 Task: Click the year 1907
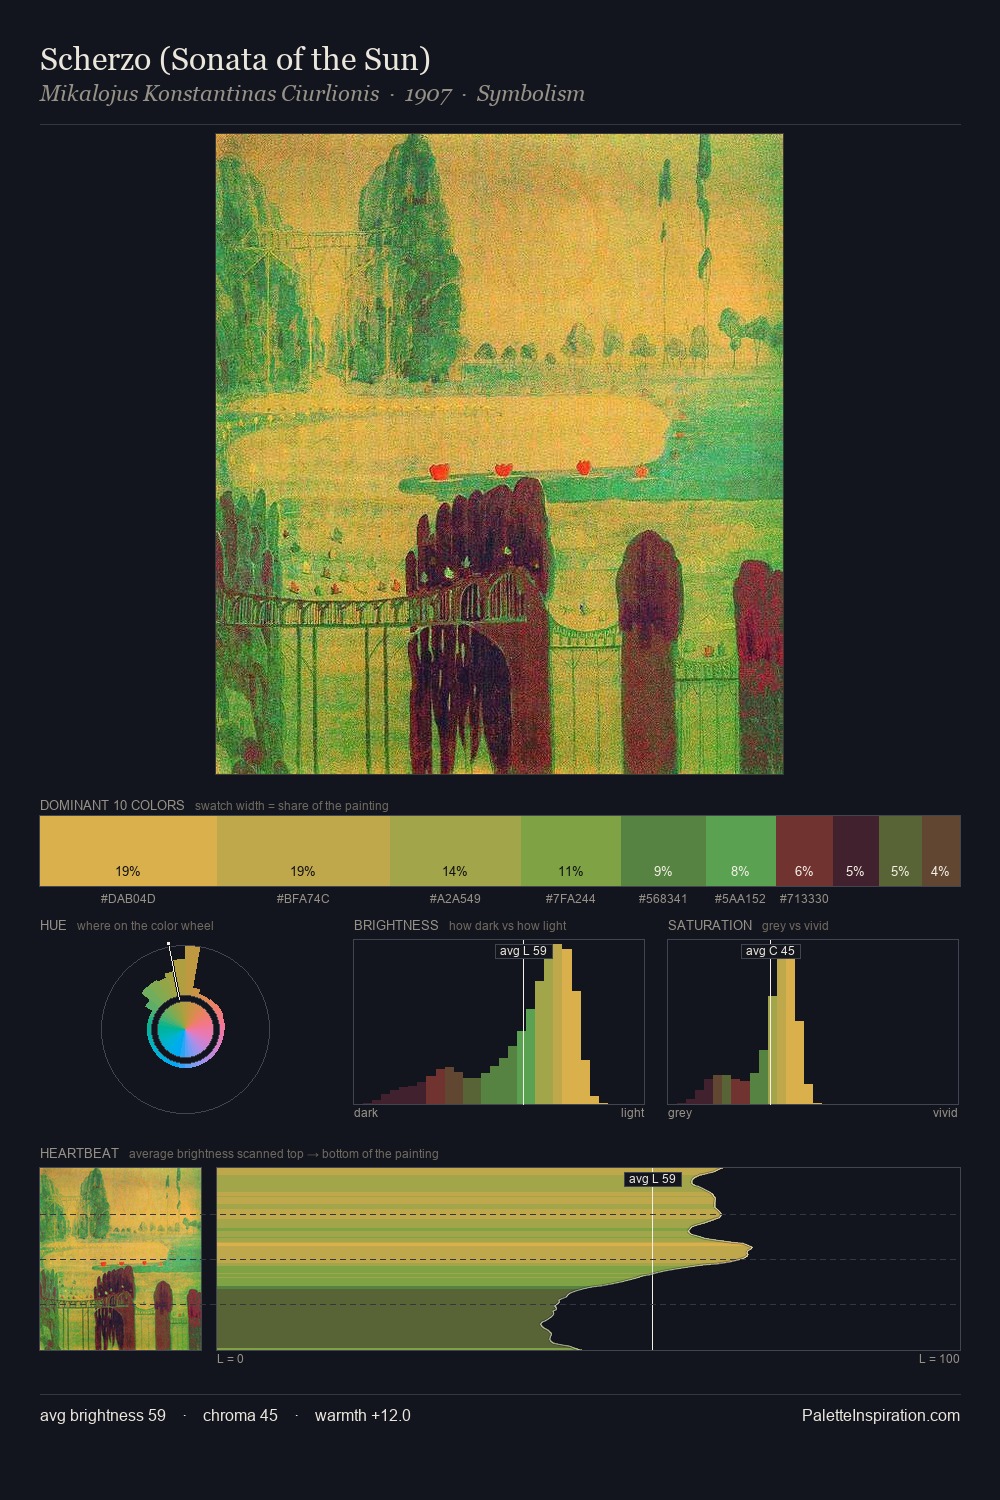coord(428,94)
